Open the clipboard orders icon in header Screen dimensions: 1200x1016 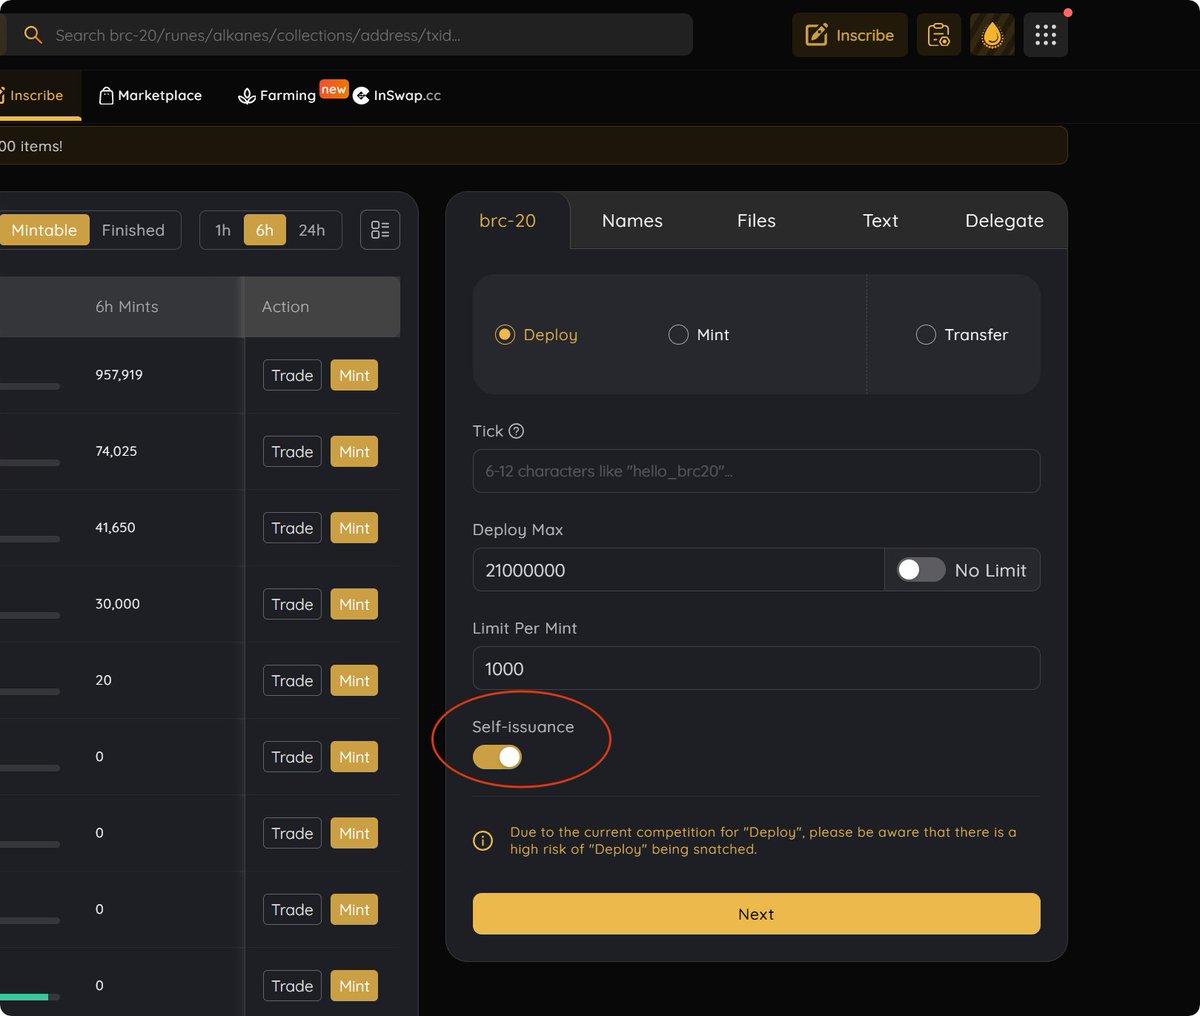[939, 35]
